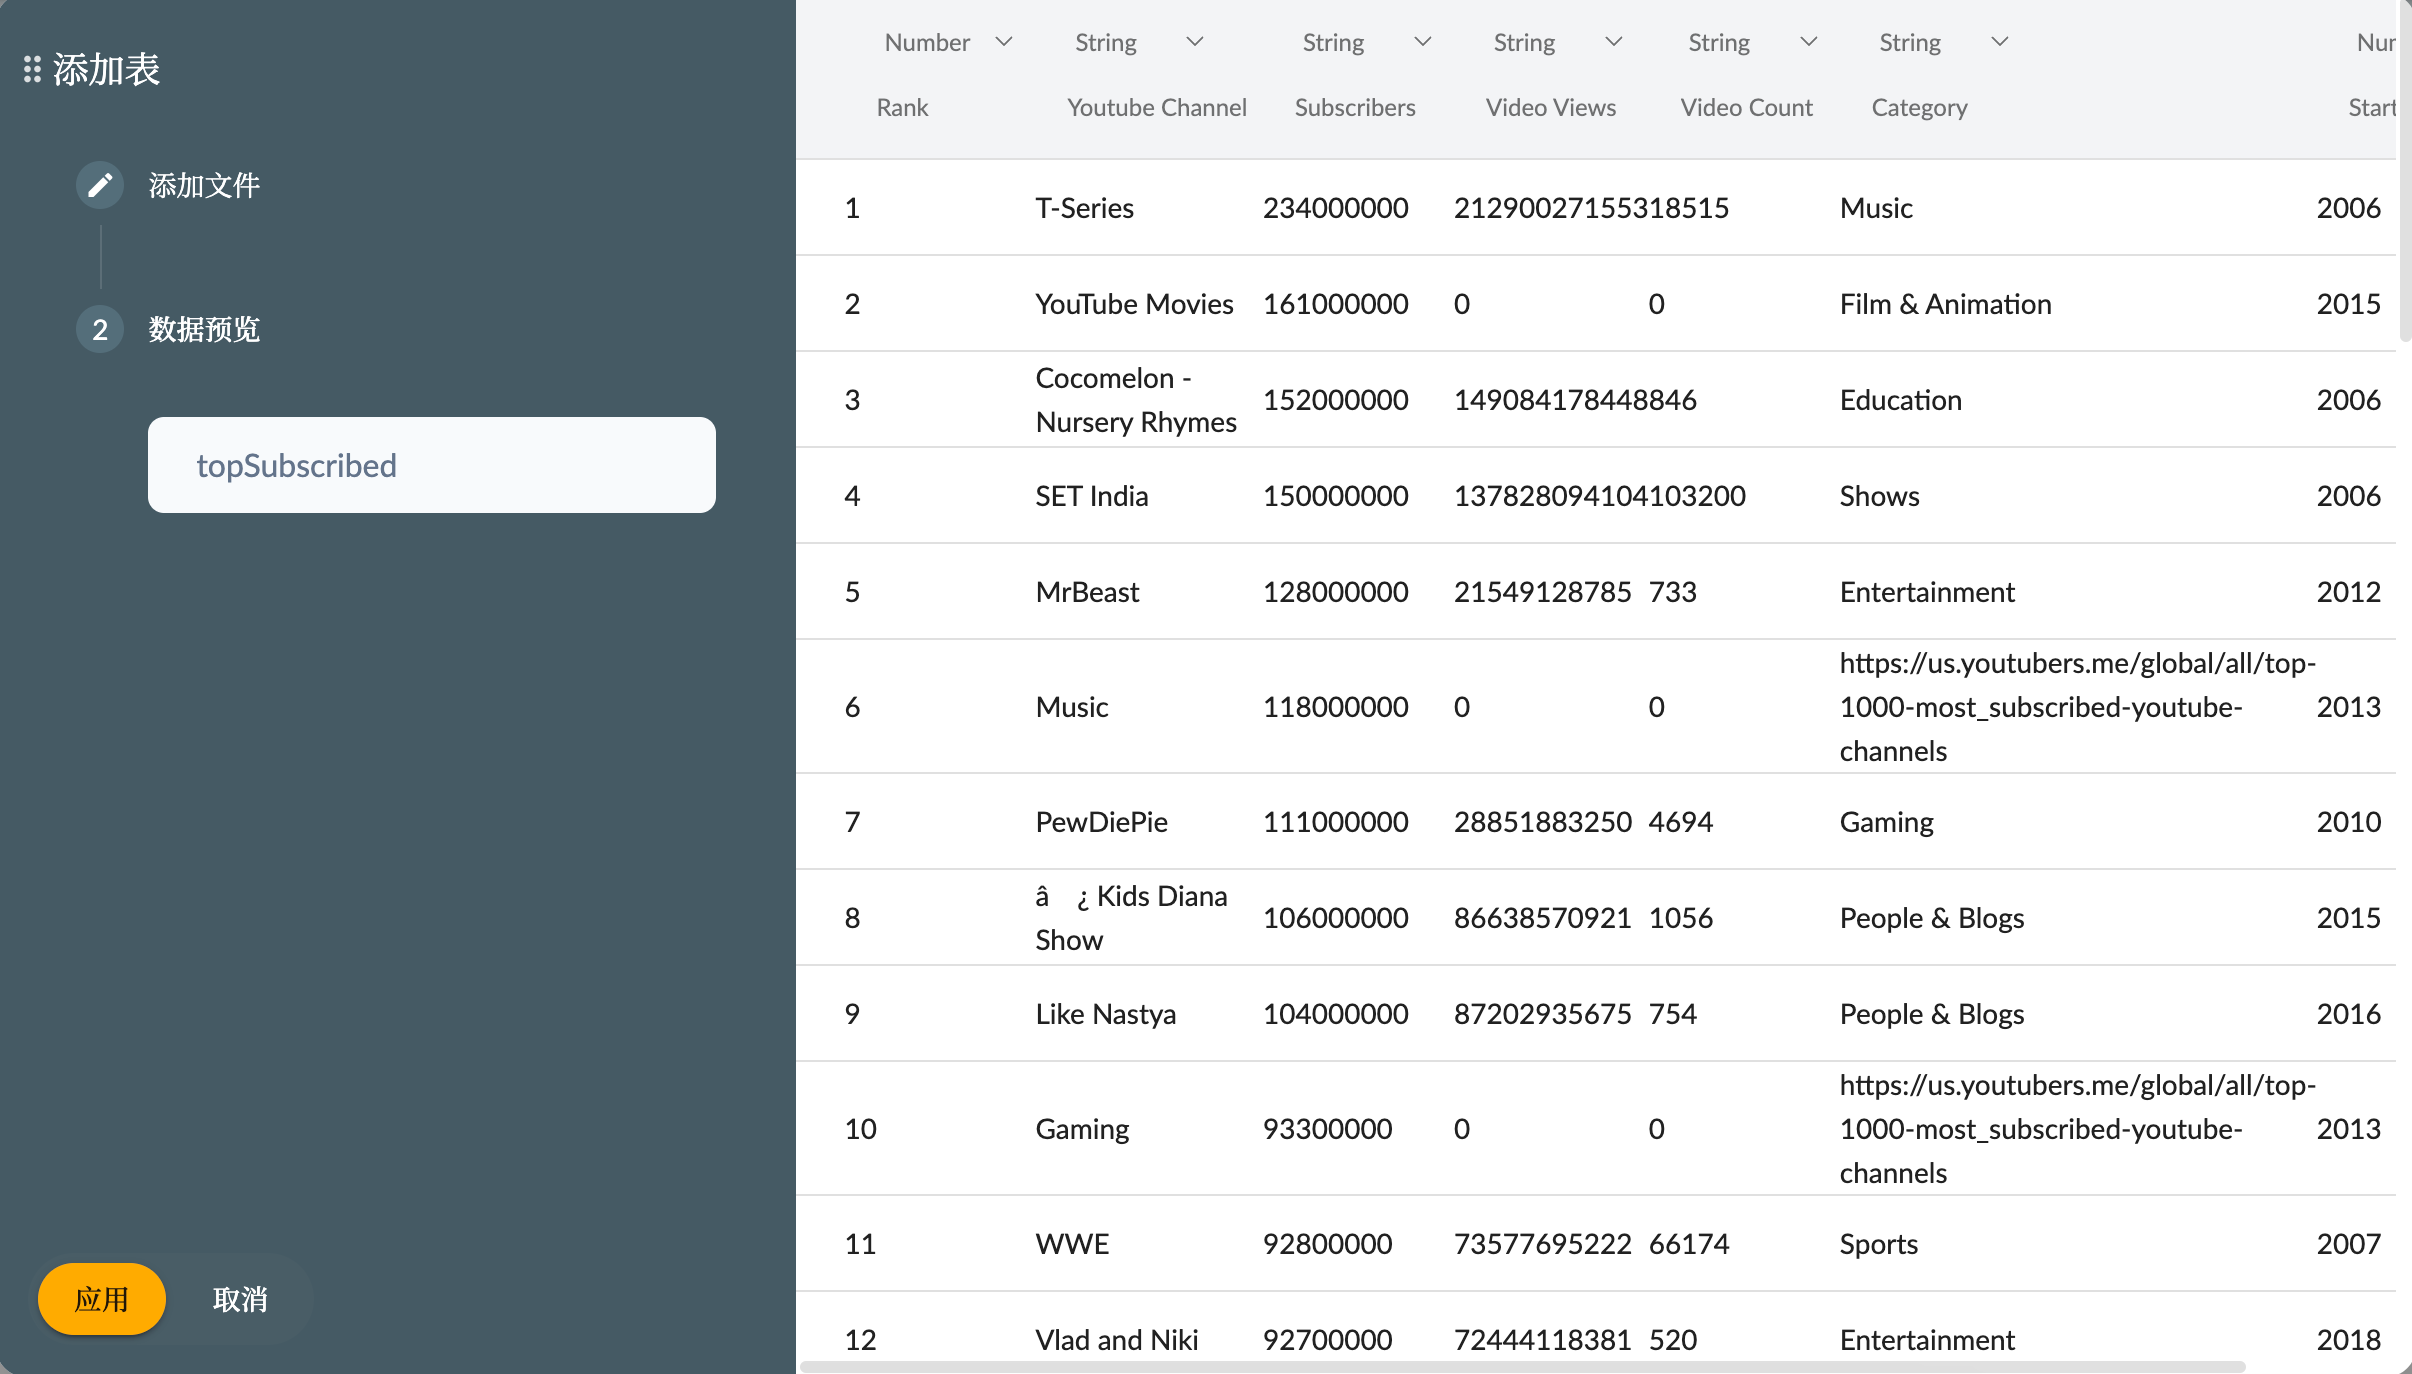Select the YouTube Movies channel cell

(x=1134, y=303)
